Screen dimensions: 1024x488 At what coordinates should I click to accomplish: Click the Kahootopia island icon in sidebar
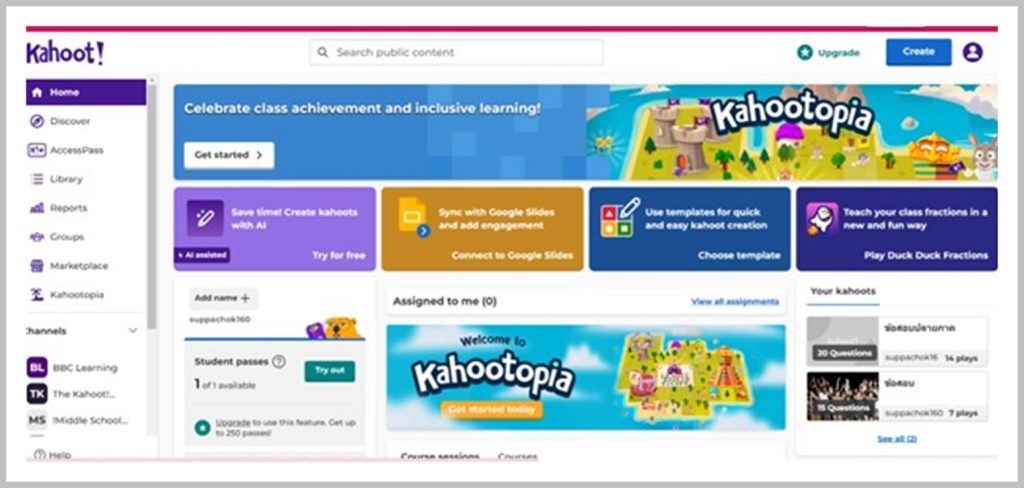(37, 295)
